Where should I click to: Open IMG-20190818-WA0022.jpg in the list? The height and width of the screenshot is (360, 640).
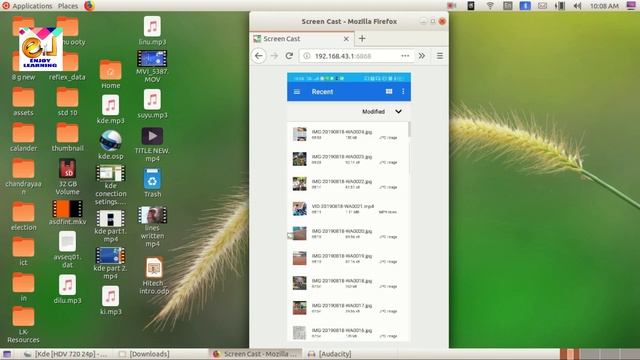tap(348, 184)
